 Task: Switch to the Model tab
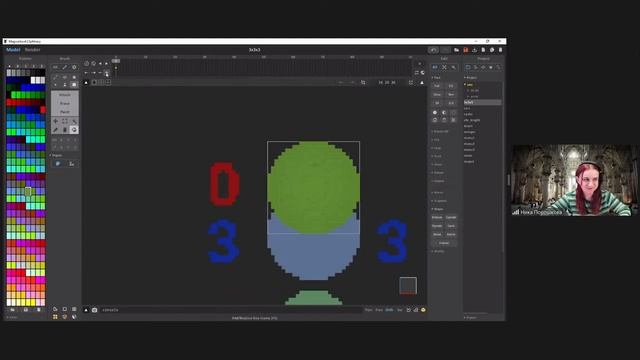(13, 50)
